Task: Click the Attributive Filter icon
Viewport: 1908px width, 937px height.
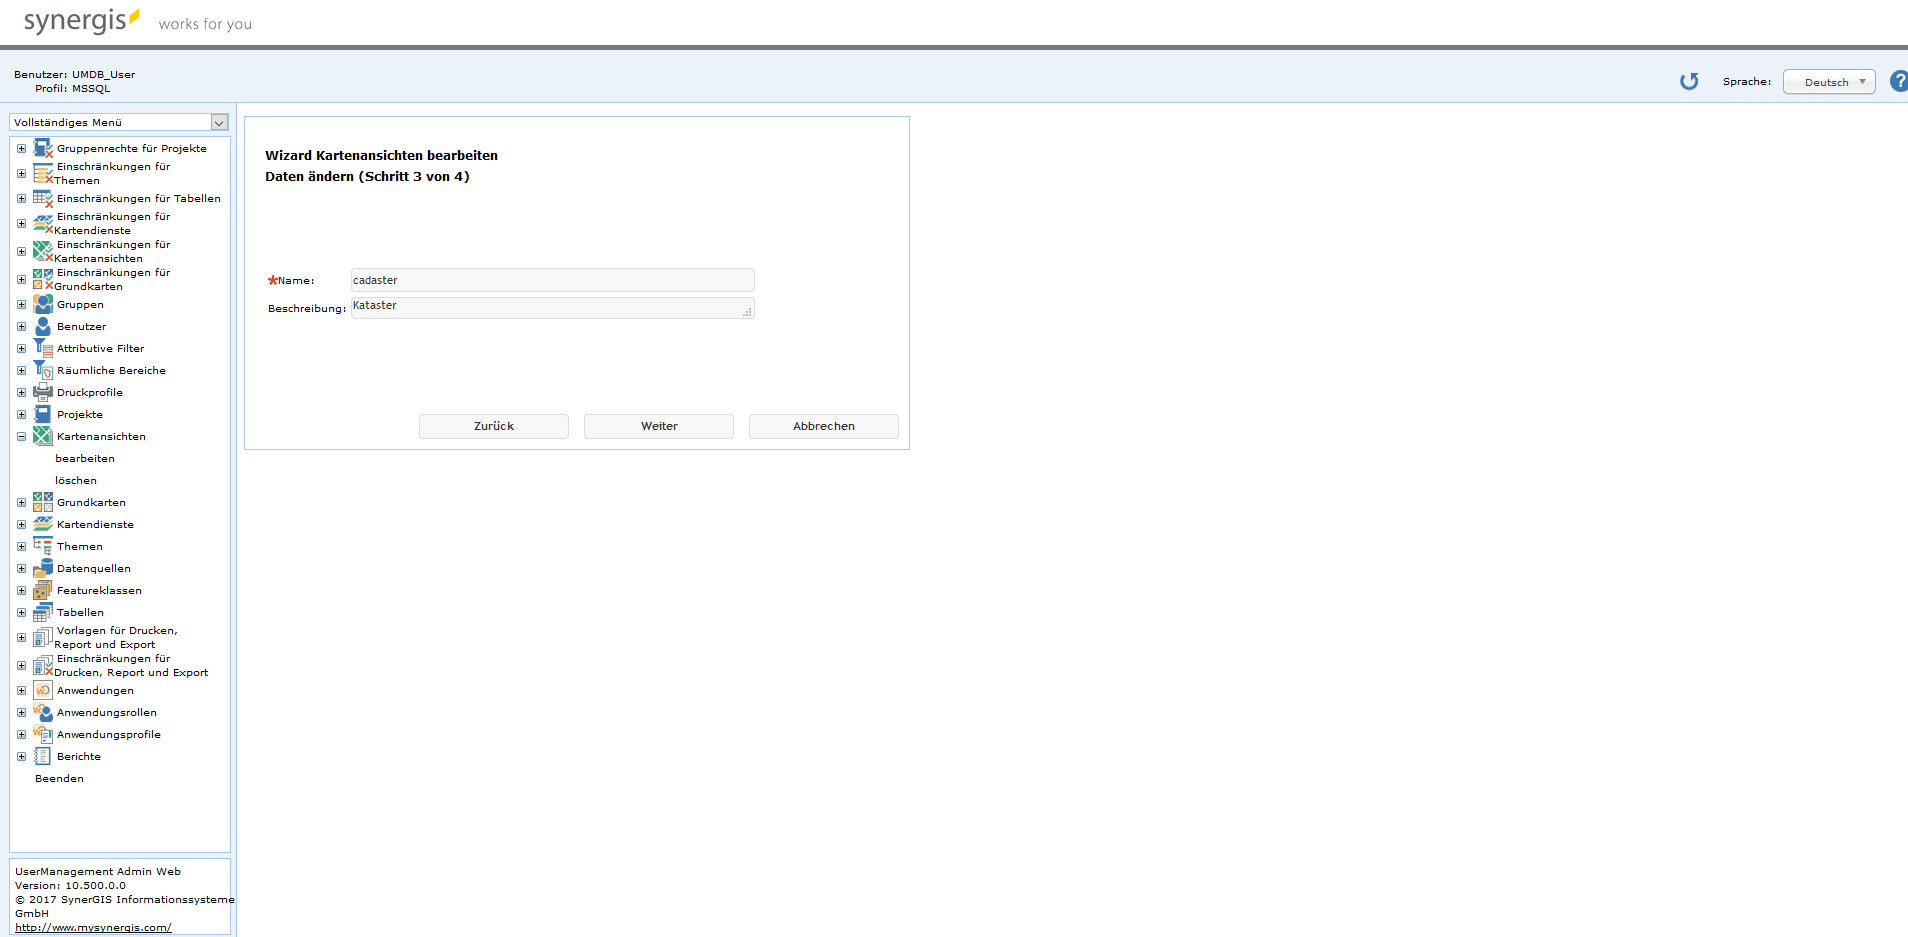Action: click(x=43, y=348)
